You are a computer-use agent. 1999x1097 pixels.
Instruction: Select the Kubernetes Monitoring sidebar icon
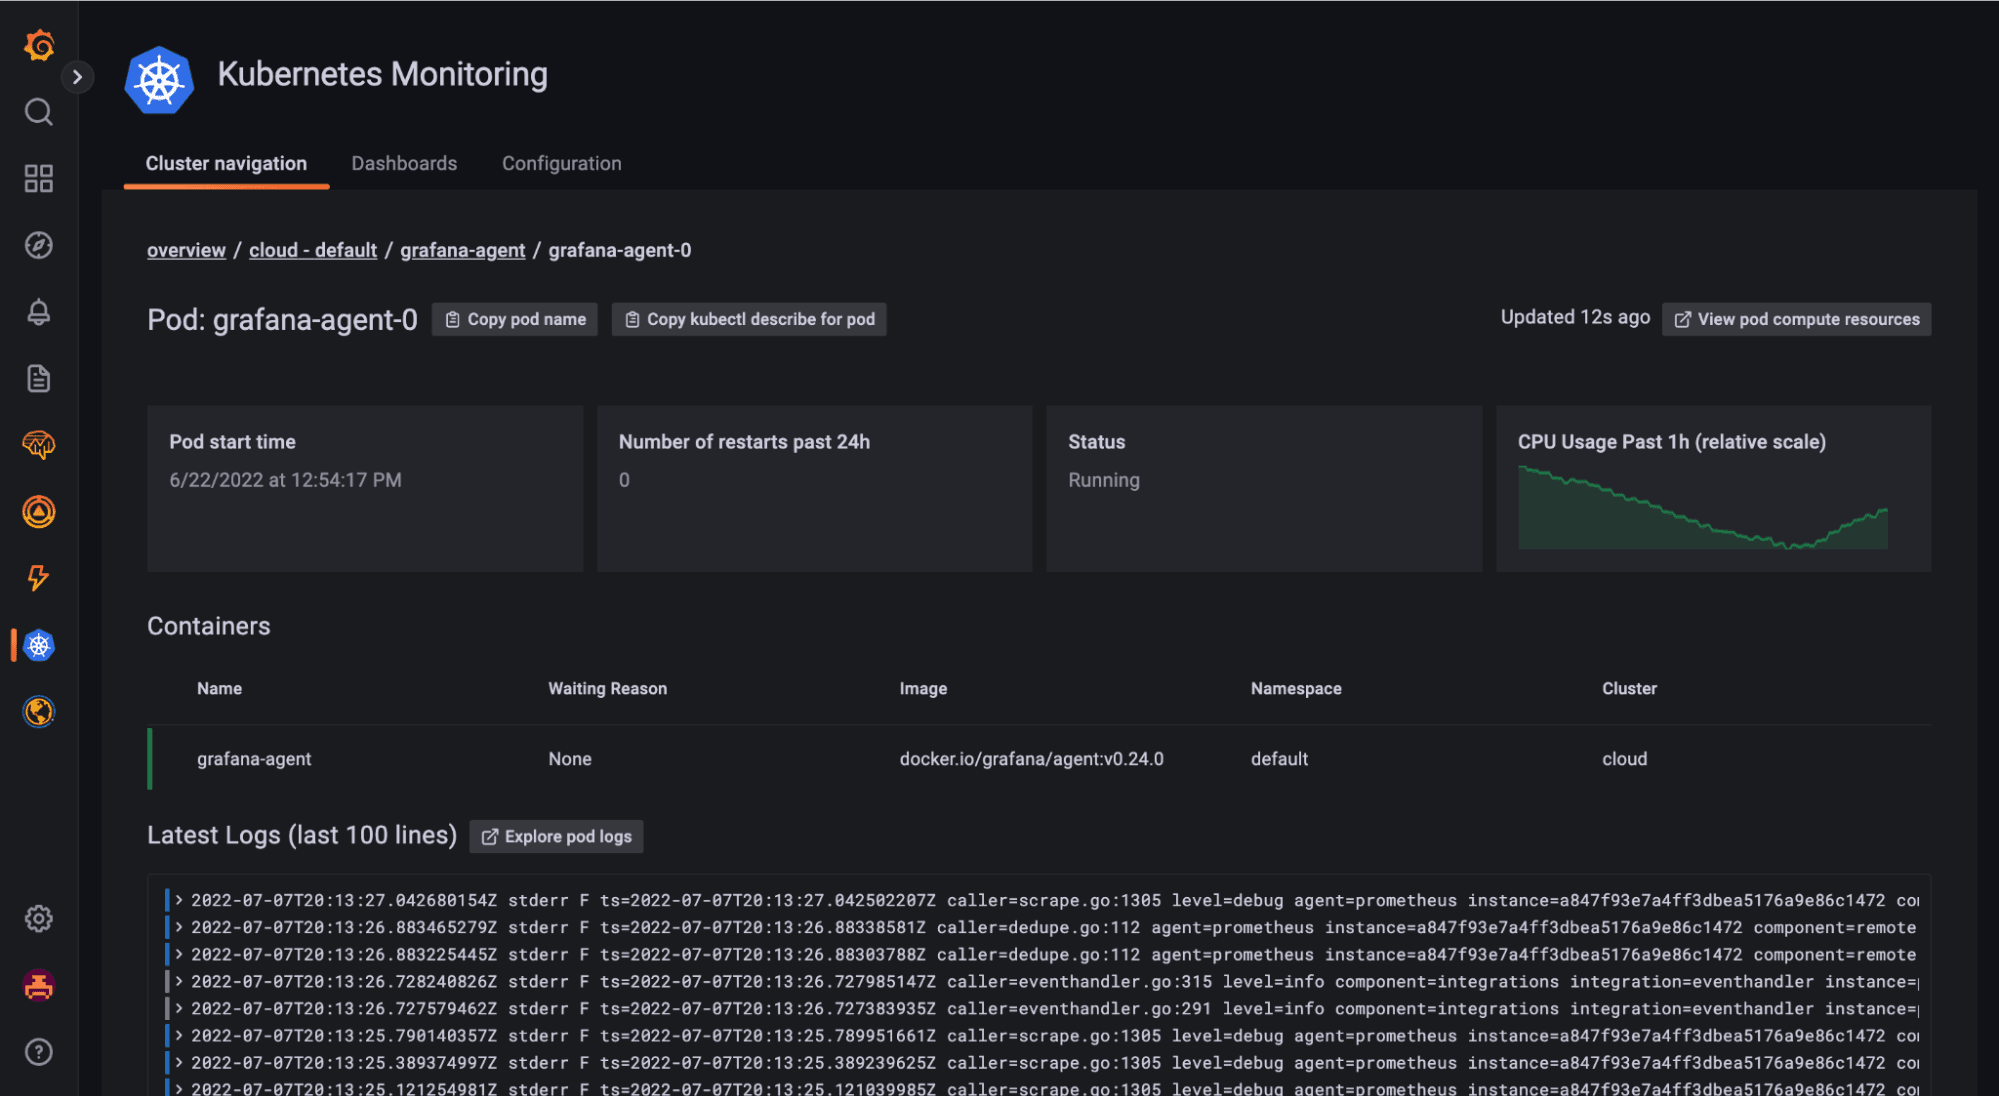coord(40,645)
